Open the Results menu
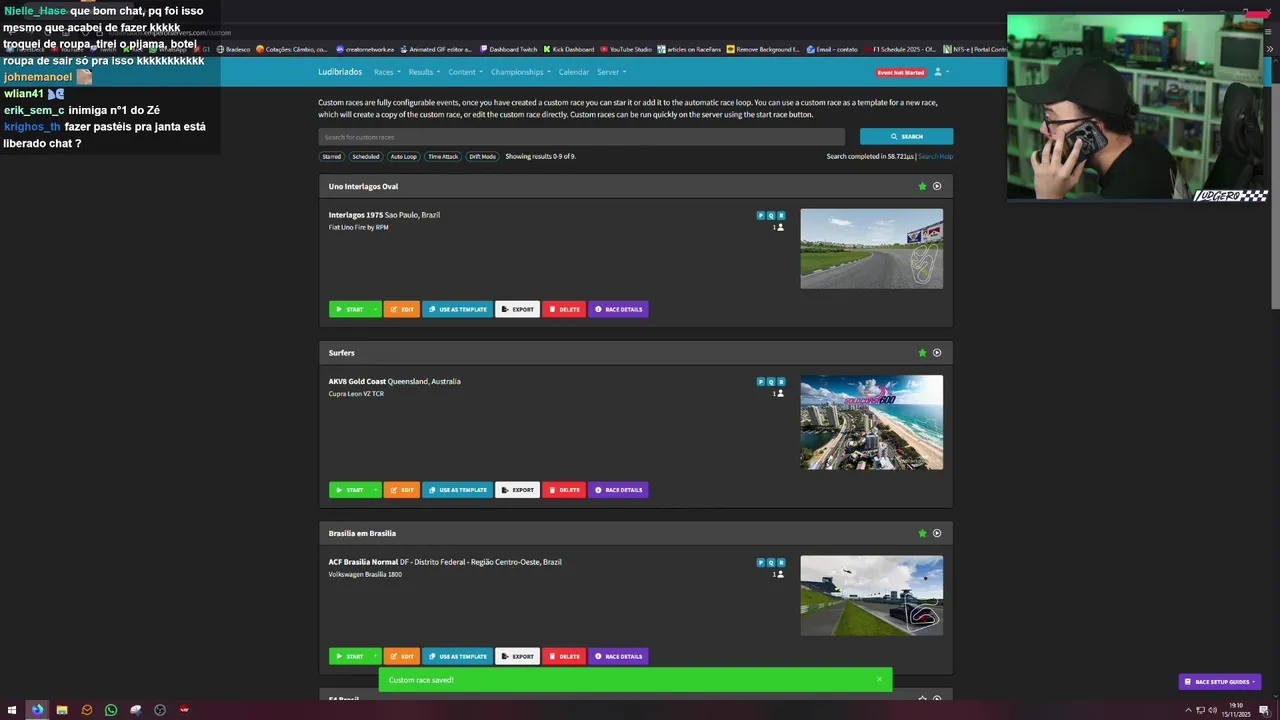The height and width of the screenshot is (720, 1280). [x=424, y=72]
